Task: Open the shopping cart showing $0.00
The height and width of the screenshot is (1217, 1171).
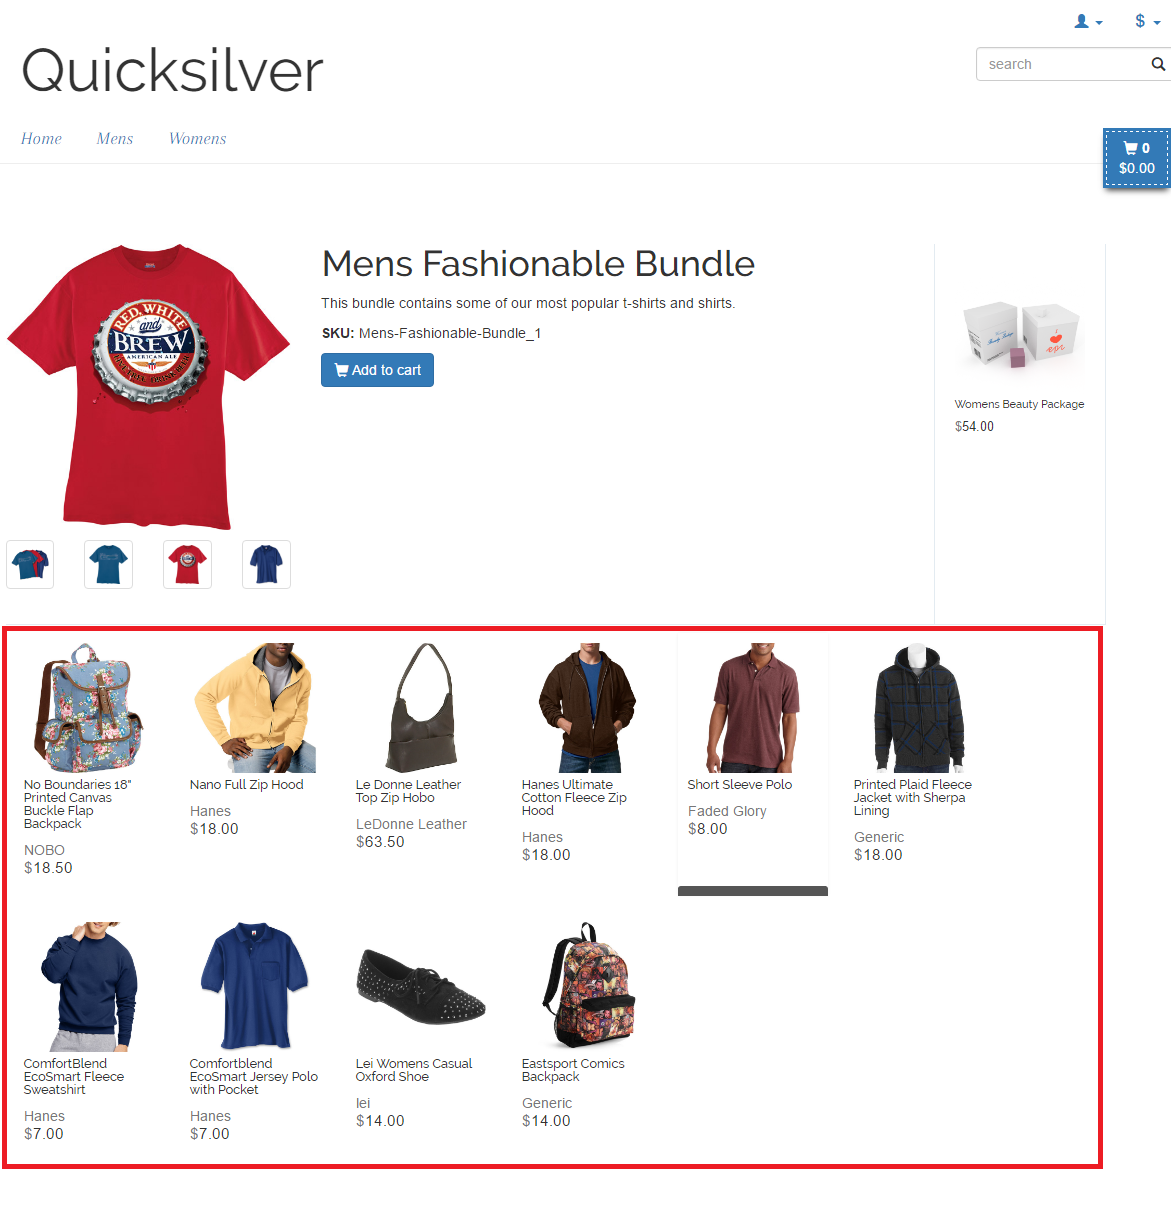Action: (x=1137, y=158)
